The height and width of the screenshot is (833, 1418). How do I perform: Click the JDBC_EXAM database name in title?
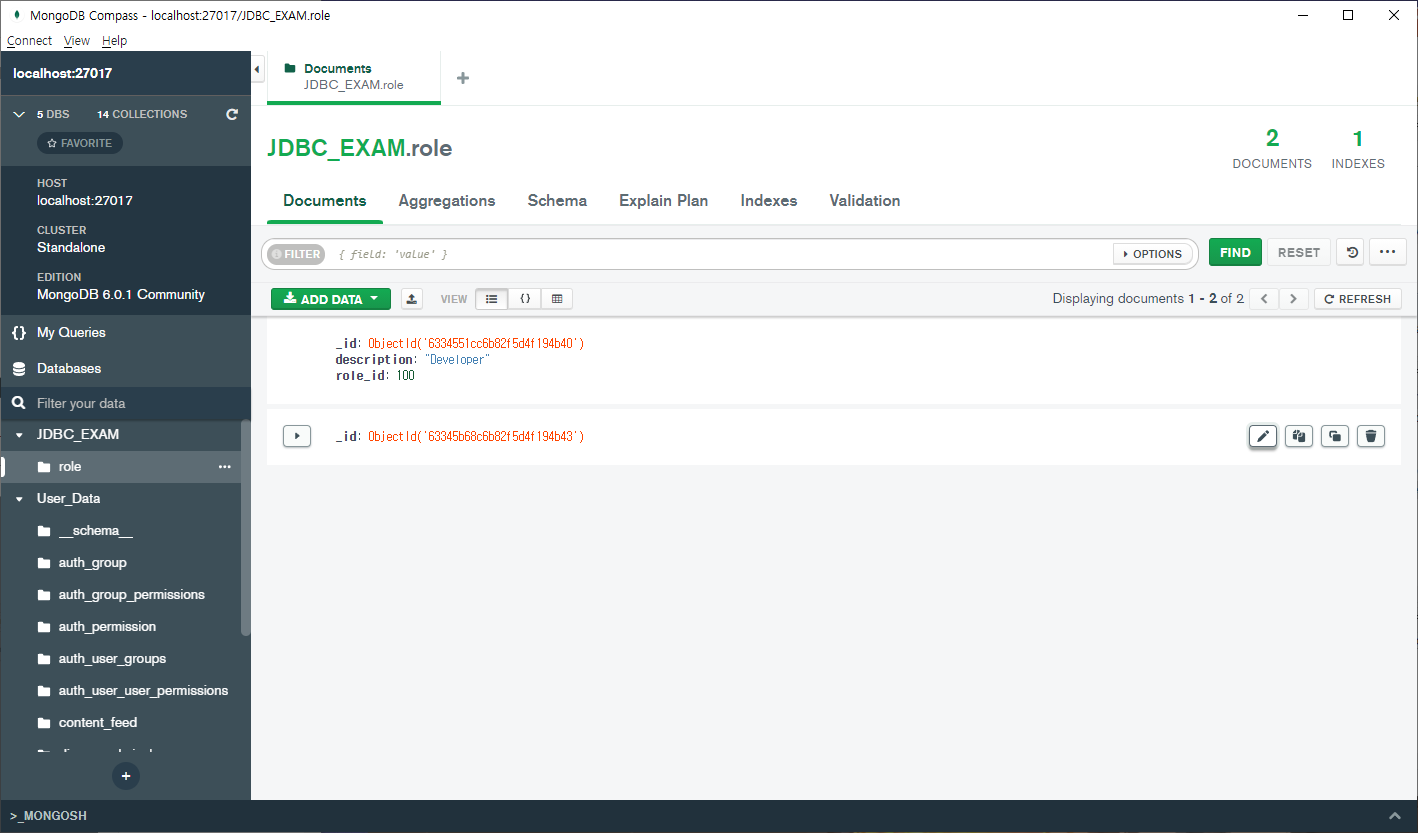click(335, 149)
